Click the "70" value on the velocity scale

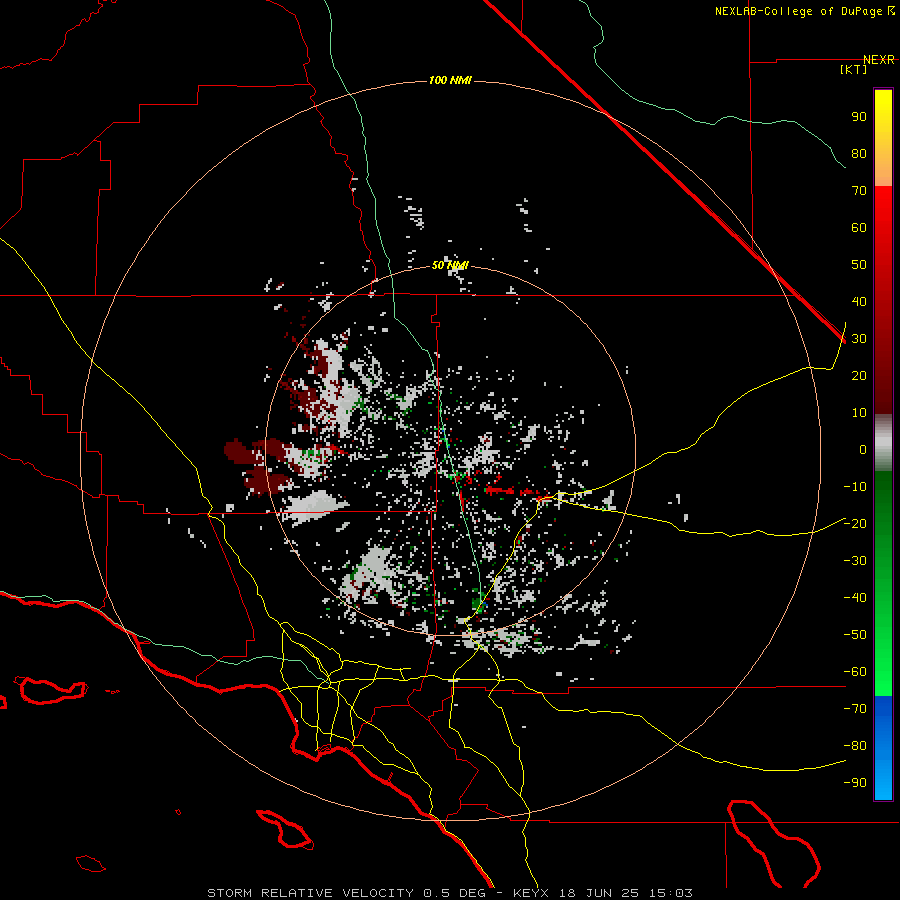click(859, 191)
